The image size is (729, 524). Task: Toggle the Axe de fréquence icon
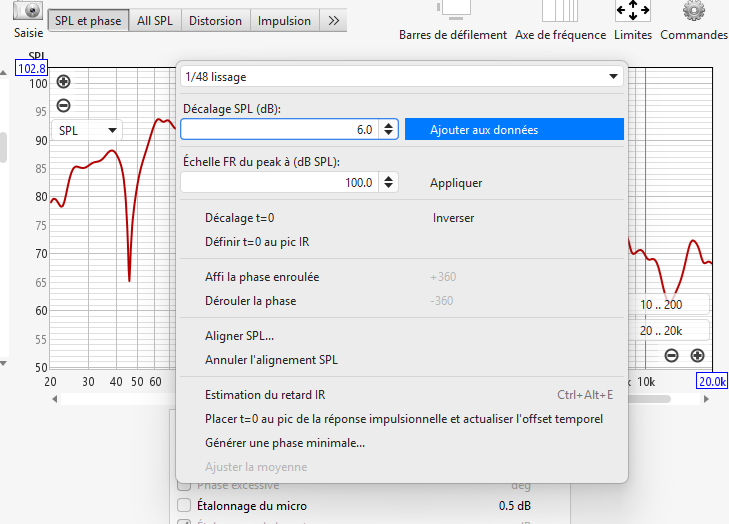(x=560, y=10)
